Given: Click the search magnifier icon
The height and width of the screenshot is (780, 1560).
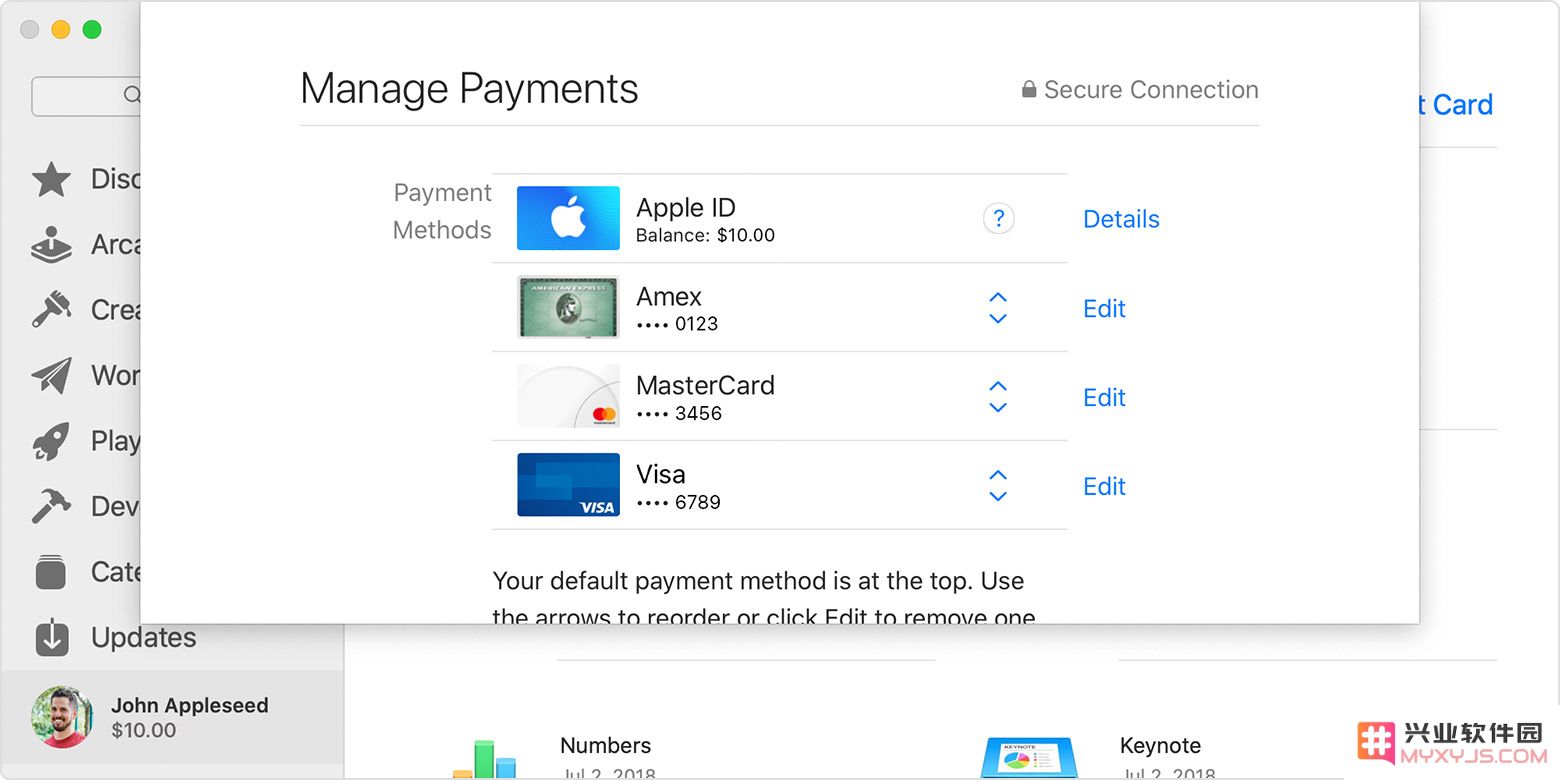Looking at the screenshot, I should point(132,95).
